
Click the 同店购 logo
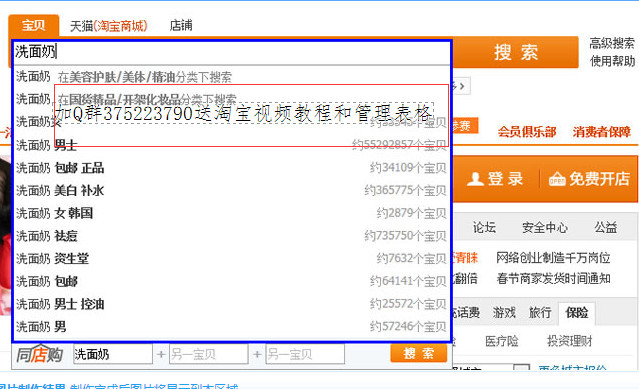click(x=40, y=354)
